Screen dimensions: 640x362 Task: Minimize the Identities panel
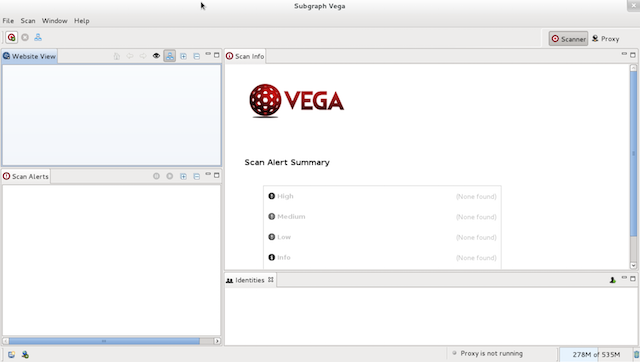(624, 278)
